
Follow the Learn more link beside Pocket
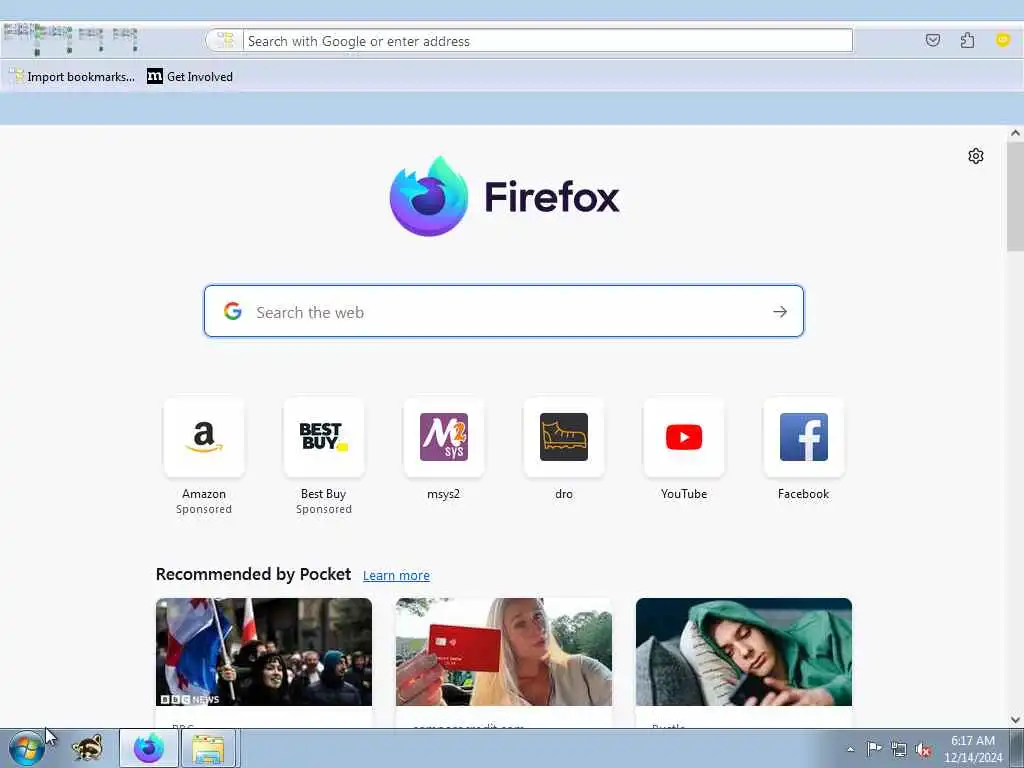pos(396,575)
